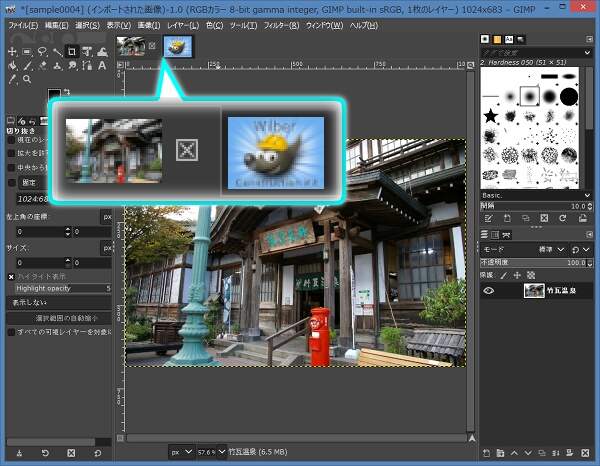Edit the selected brush
The height and width of the screenshot is (466, 600).
pyautogui.click(x=488, y=218)
